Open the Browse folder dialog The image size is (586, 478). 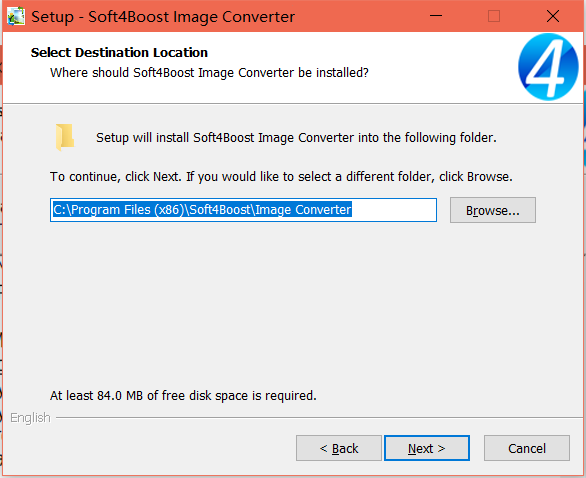[493, 210]
